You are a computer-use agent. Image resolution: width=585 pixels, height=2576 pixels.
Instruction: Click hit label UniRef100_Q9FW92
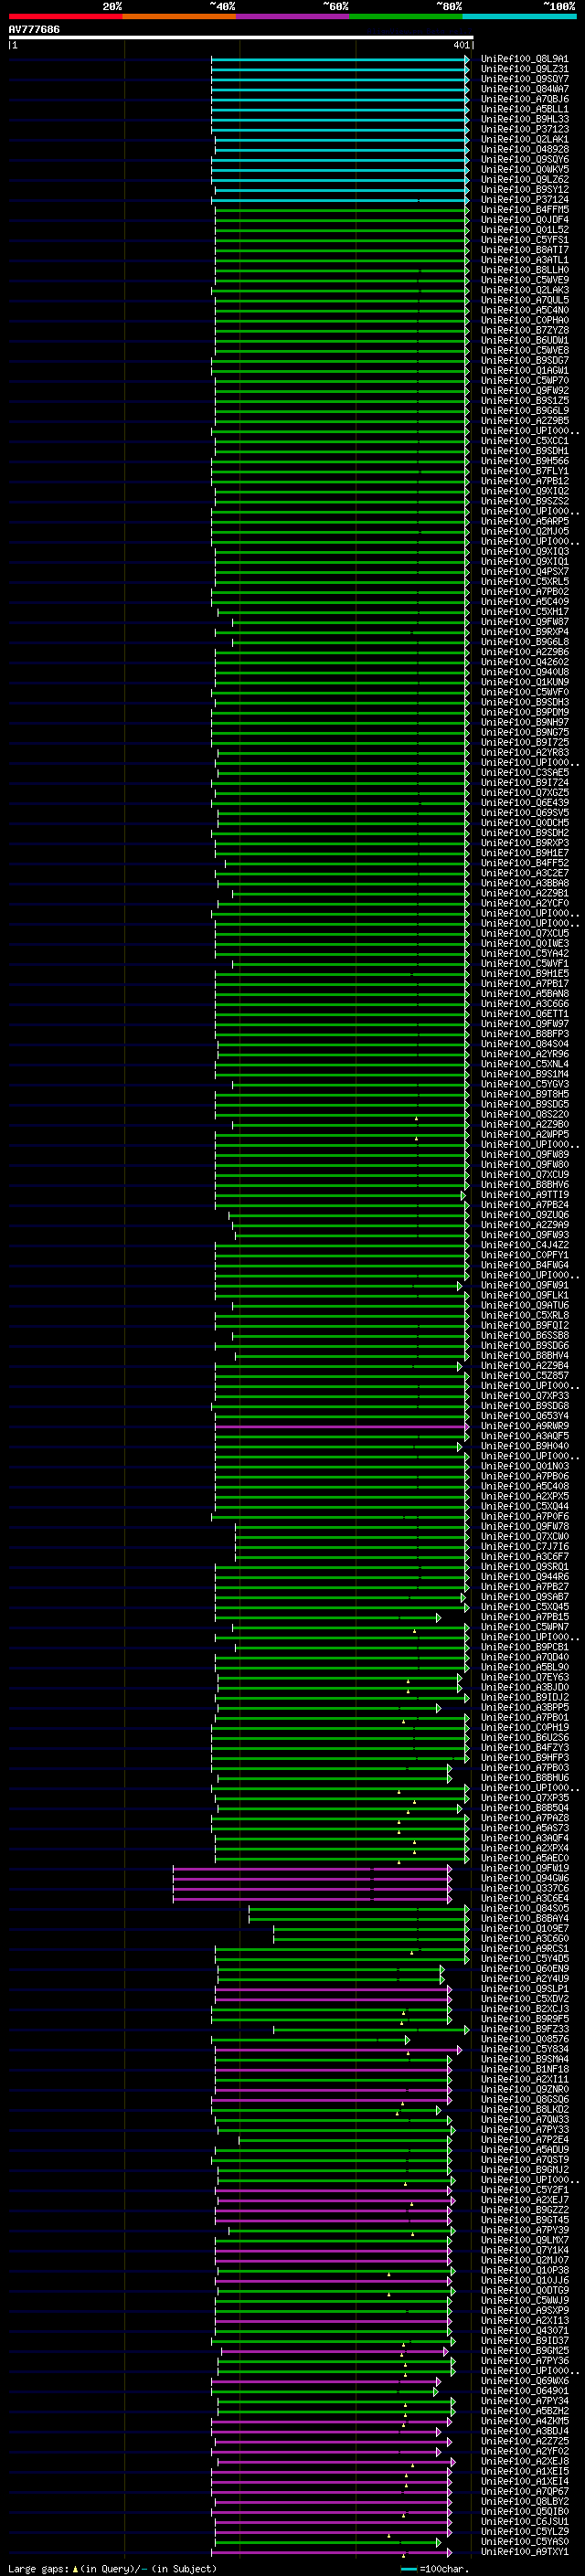tap(525, 390)
